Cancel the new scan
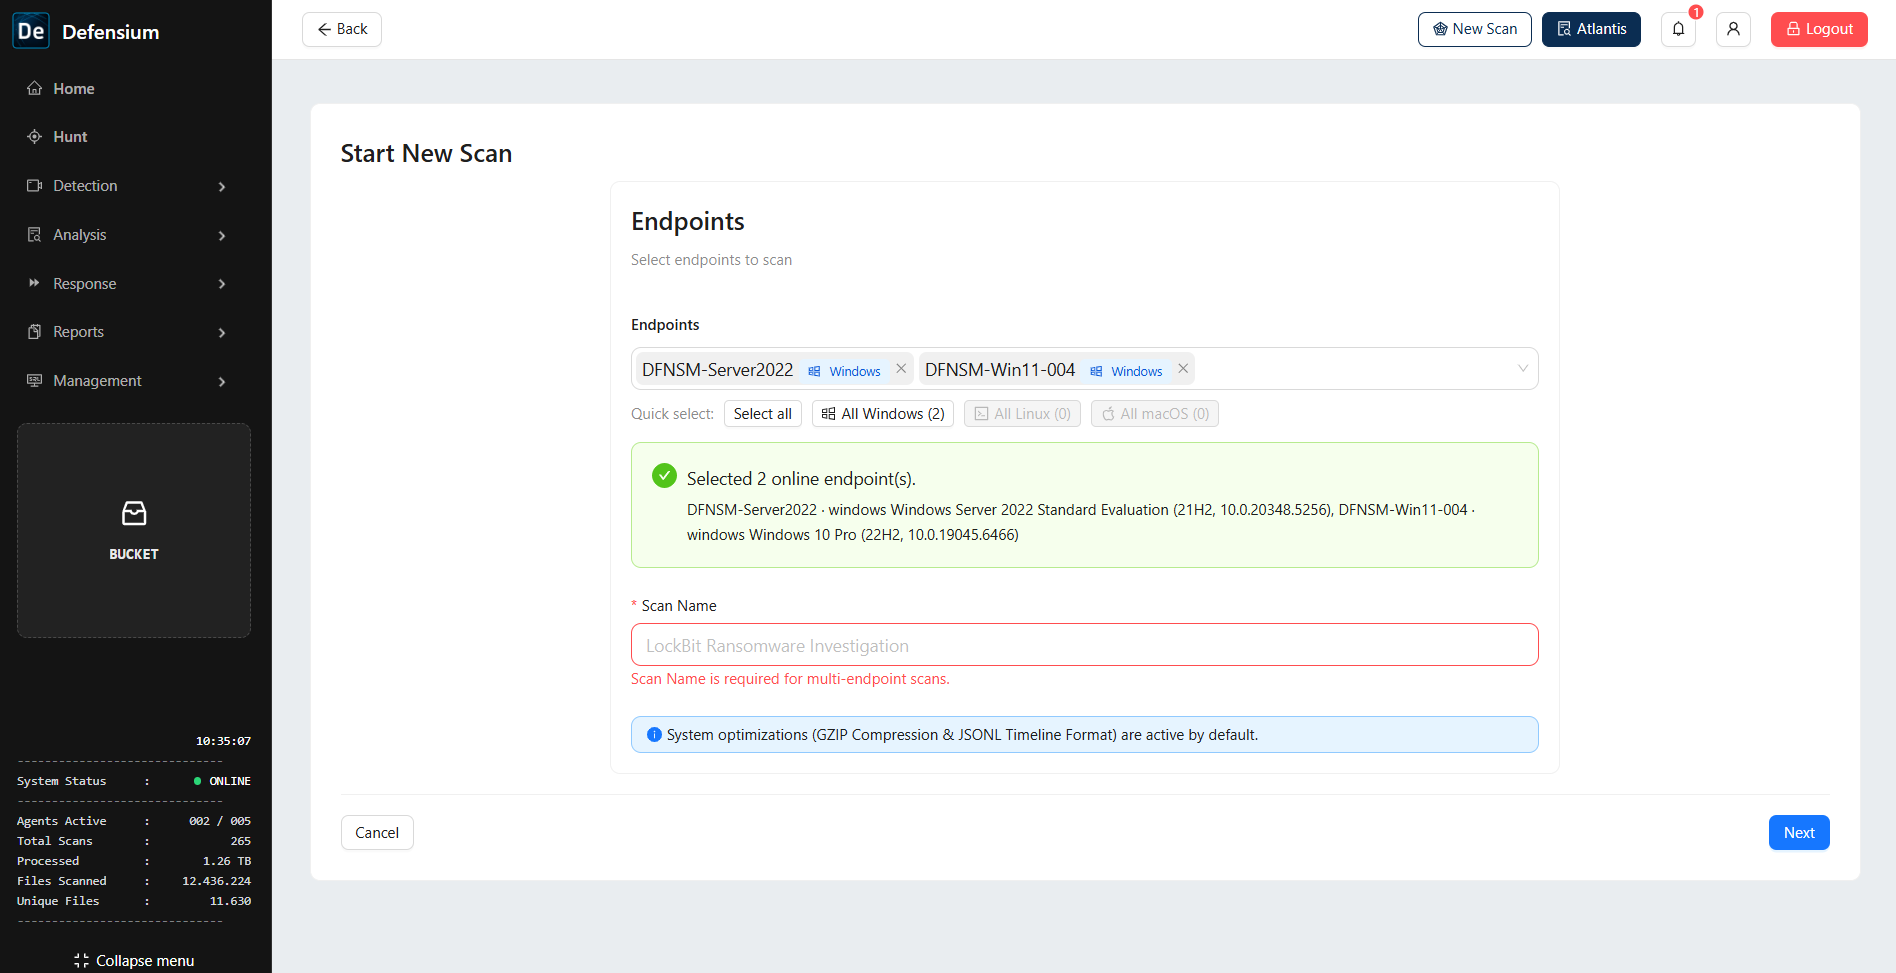Viewport: 1896px width, 973px height. 377,833
